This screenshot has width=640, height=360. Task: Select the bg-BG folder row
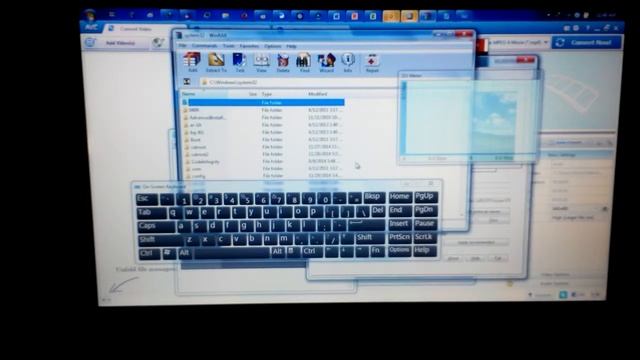(x=264, y=132)
